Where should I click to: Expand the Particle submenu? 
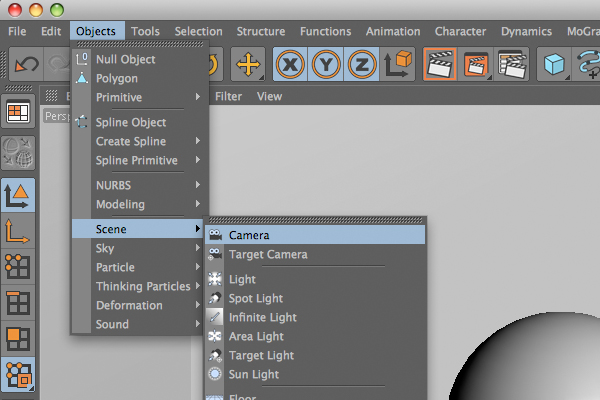point(137,267)
